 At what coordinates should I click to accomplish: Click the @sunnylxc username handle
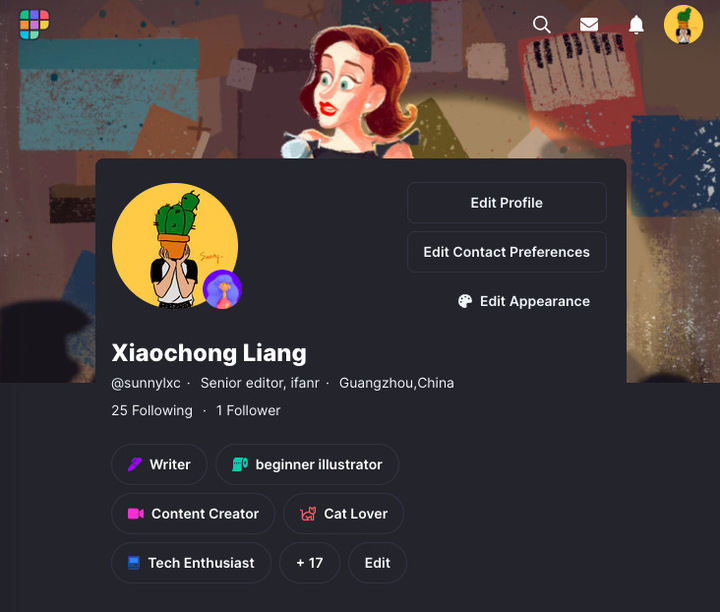click(146, 383)
